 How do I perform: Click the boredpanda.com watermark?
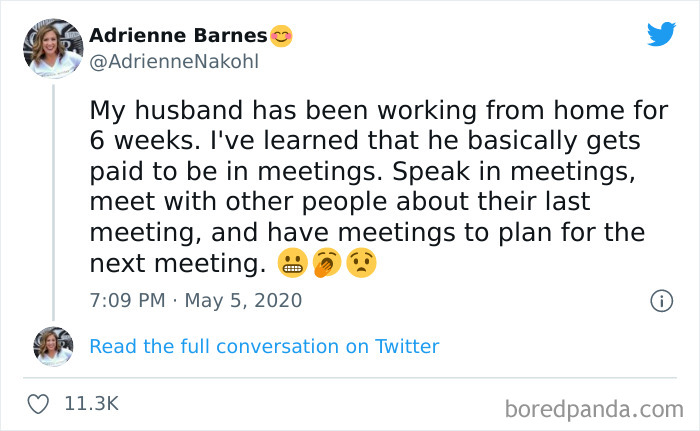(594, 408)
